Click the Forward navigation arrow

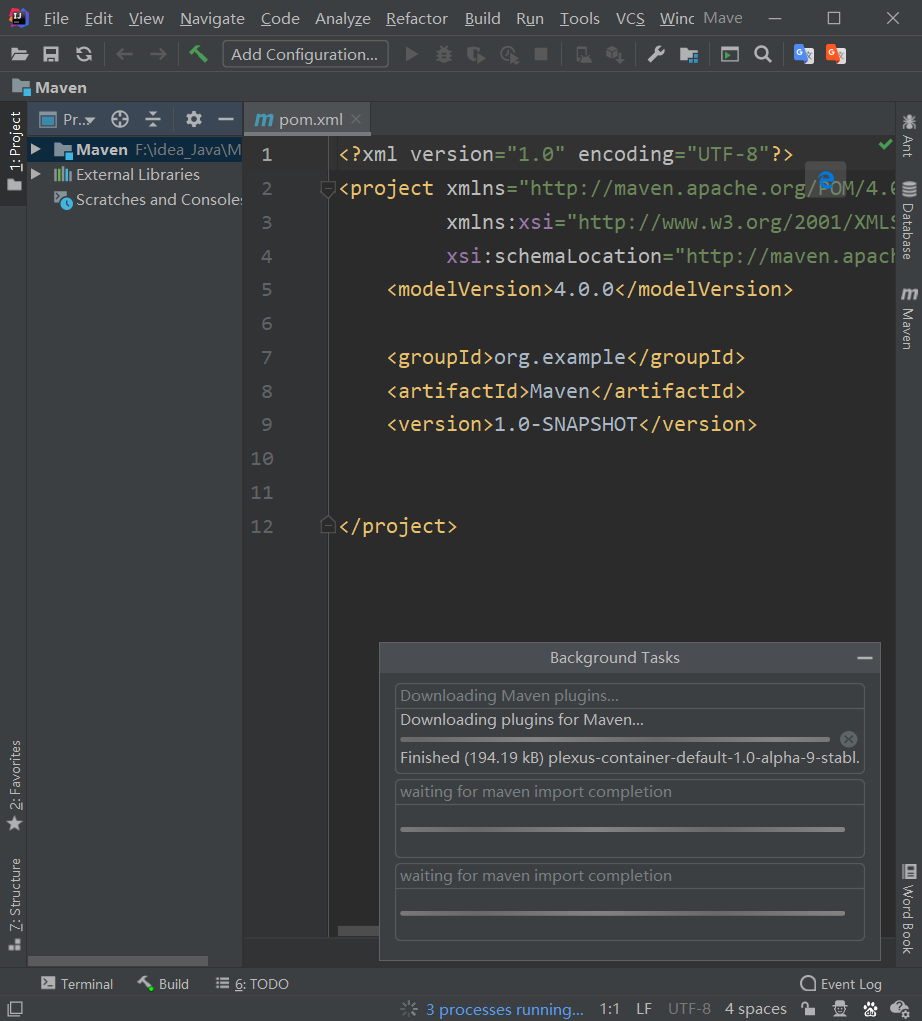158,54
